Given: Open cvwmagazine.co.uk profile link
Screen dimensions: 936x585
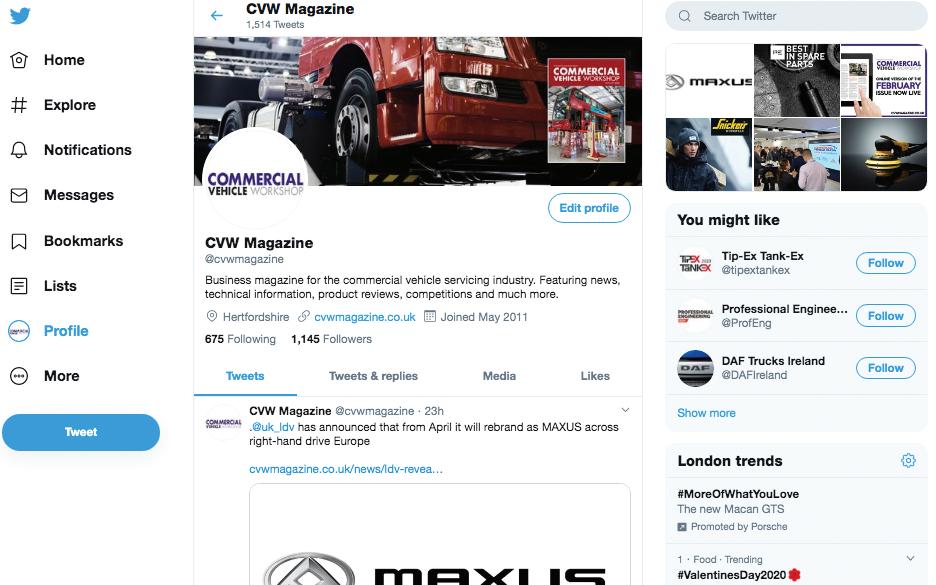Looking at the screenshot, I should 365,317.
